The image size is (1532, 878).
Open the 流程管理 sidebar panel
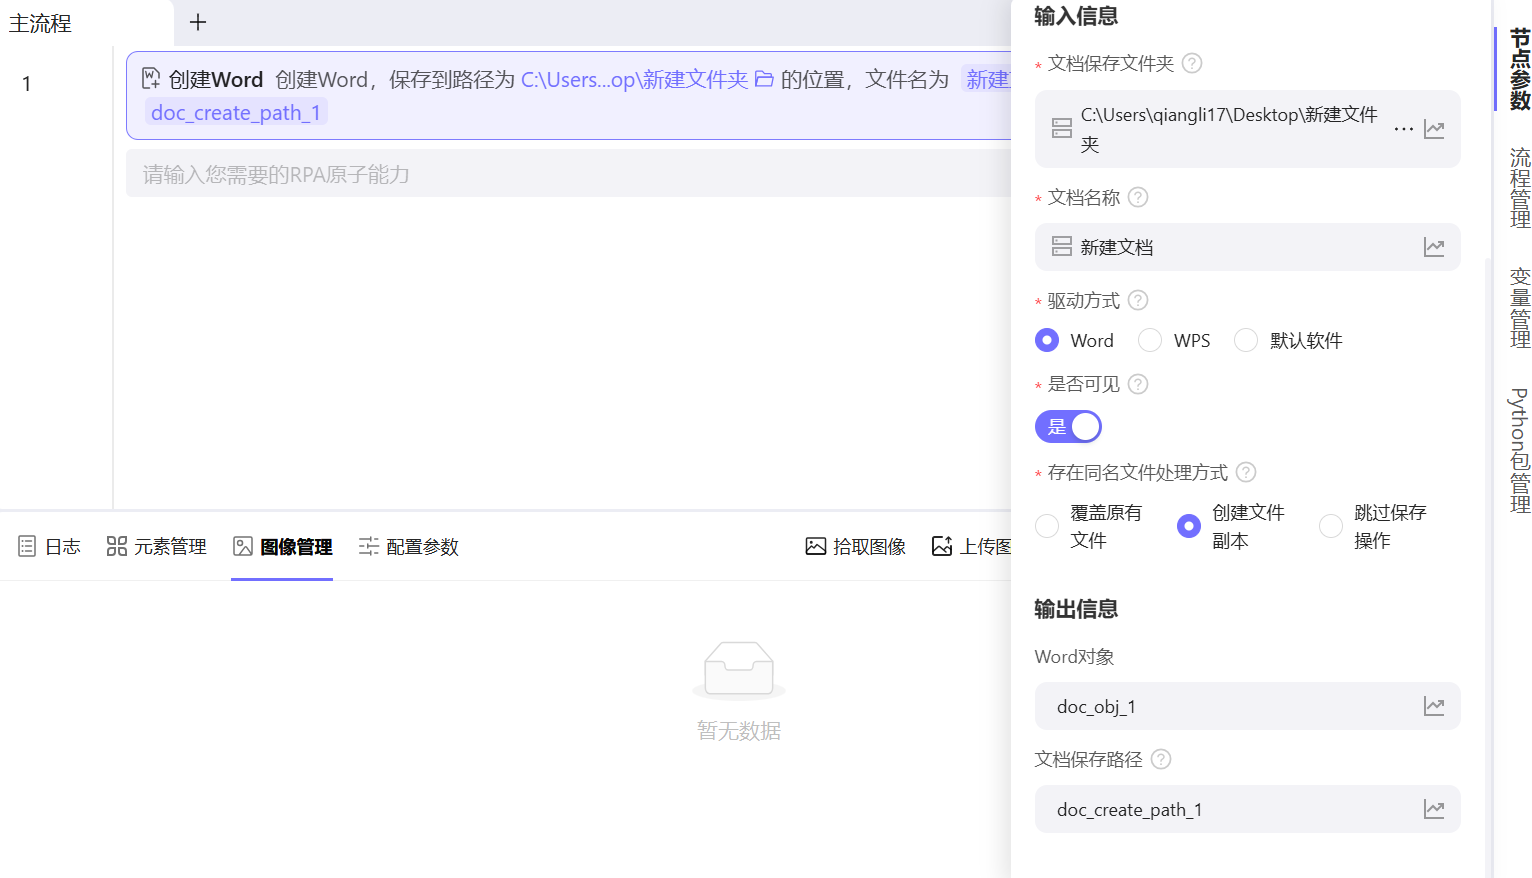point(1518,186)
